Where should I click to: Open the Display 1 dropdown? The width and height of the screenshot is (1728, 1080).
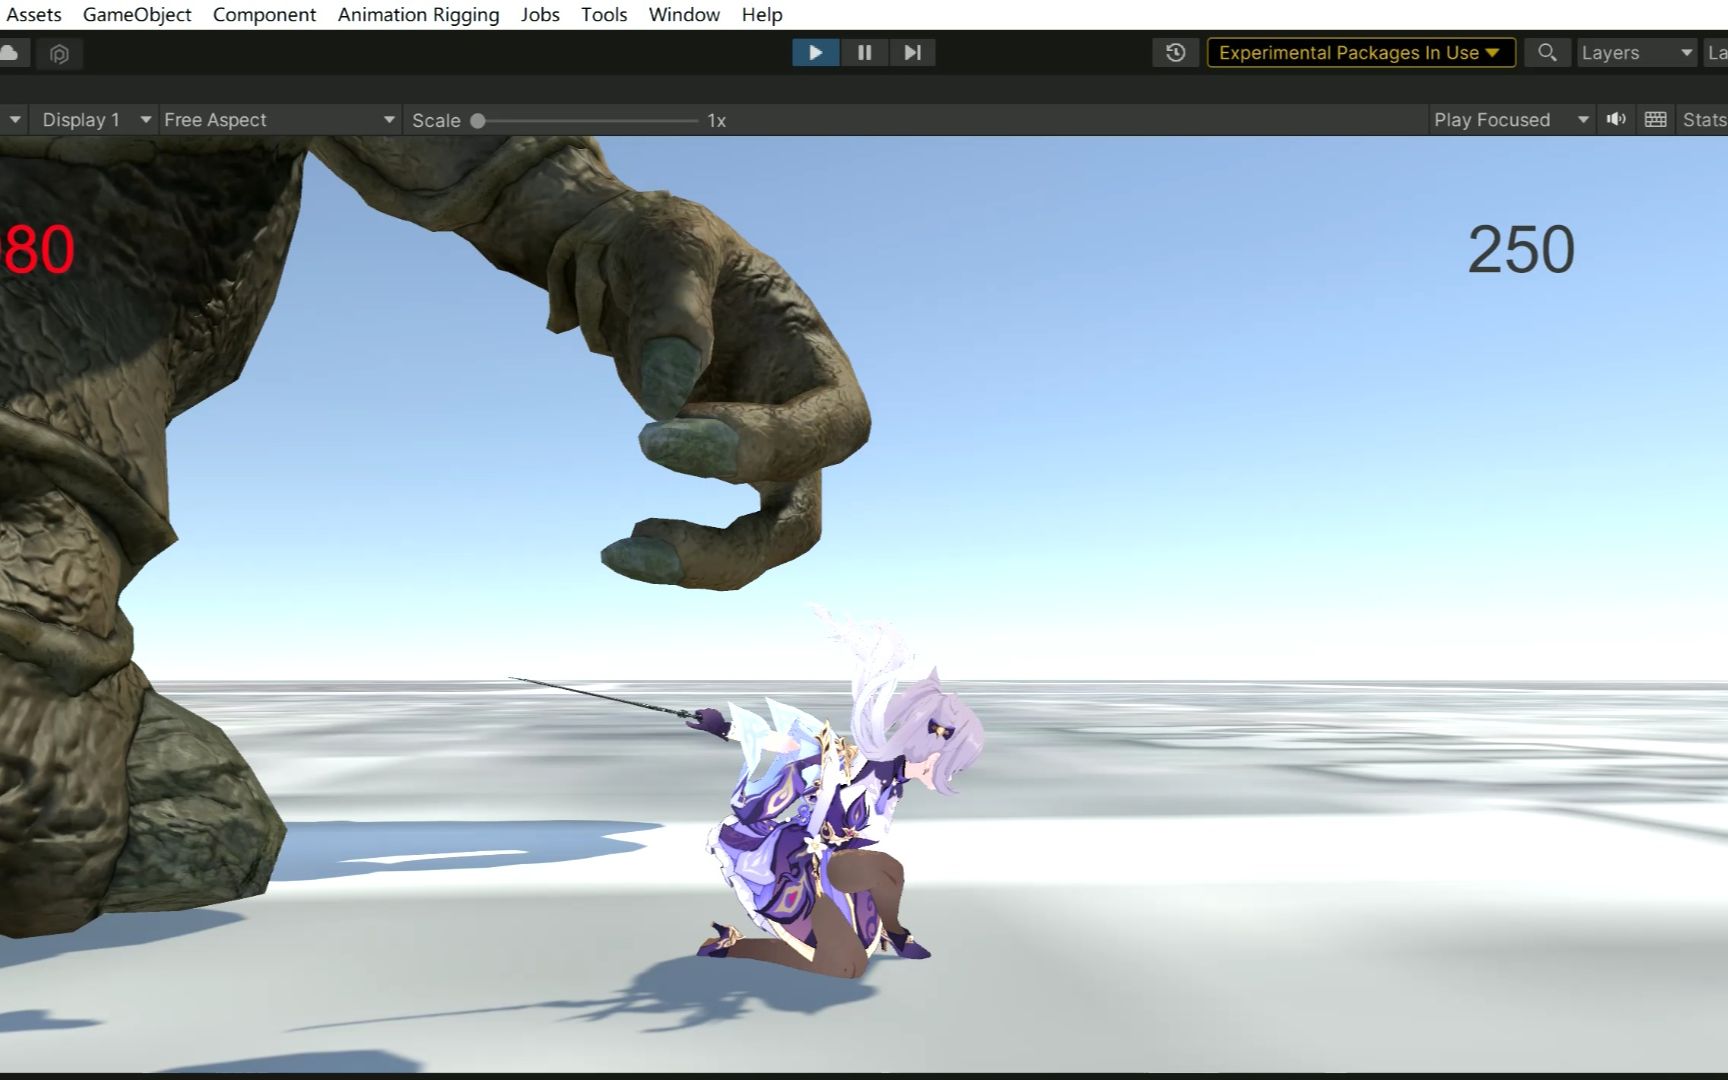[95, 120]
